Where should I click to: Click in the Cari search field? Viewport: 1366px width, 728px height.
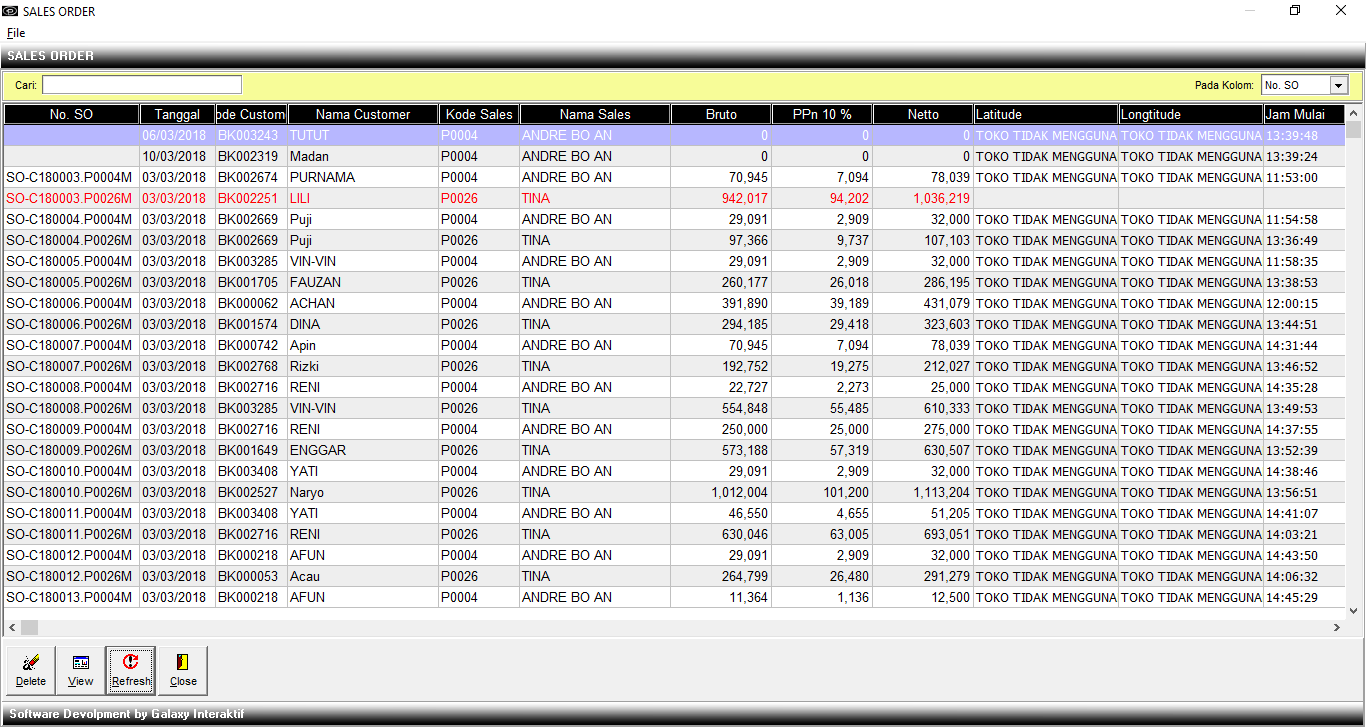click(142, 85)
